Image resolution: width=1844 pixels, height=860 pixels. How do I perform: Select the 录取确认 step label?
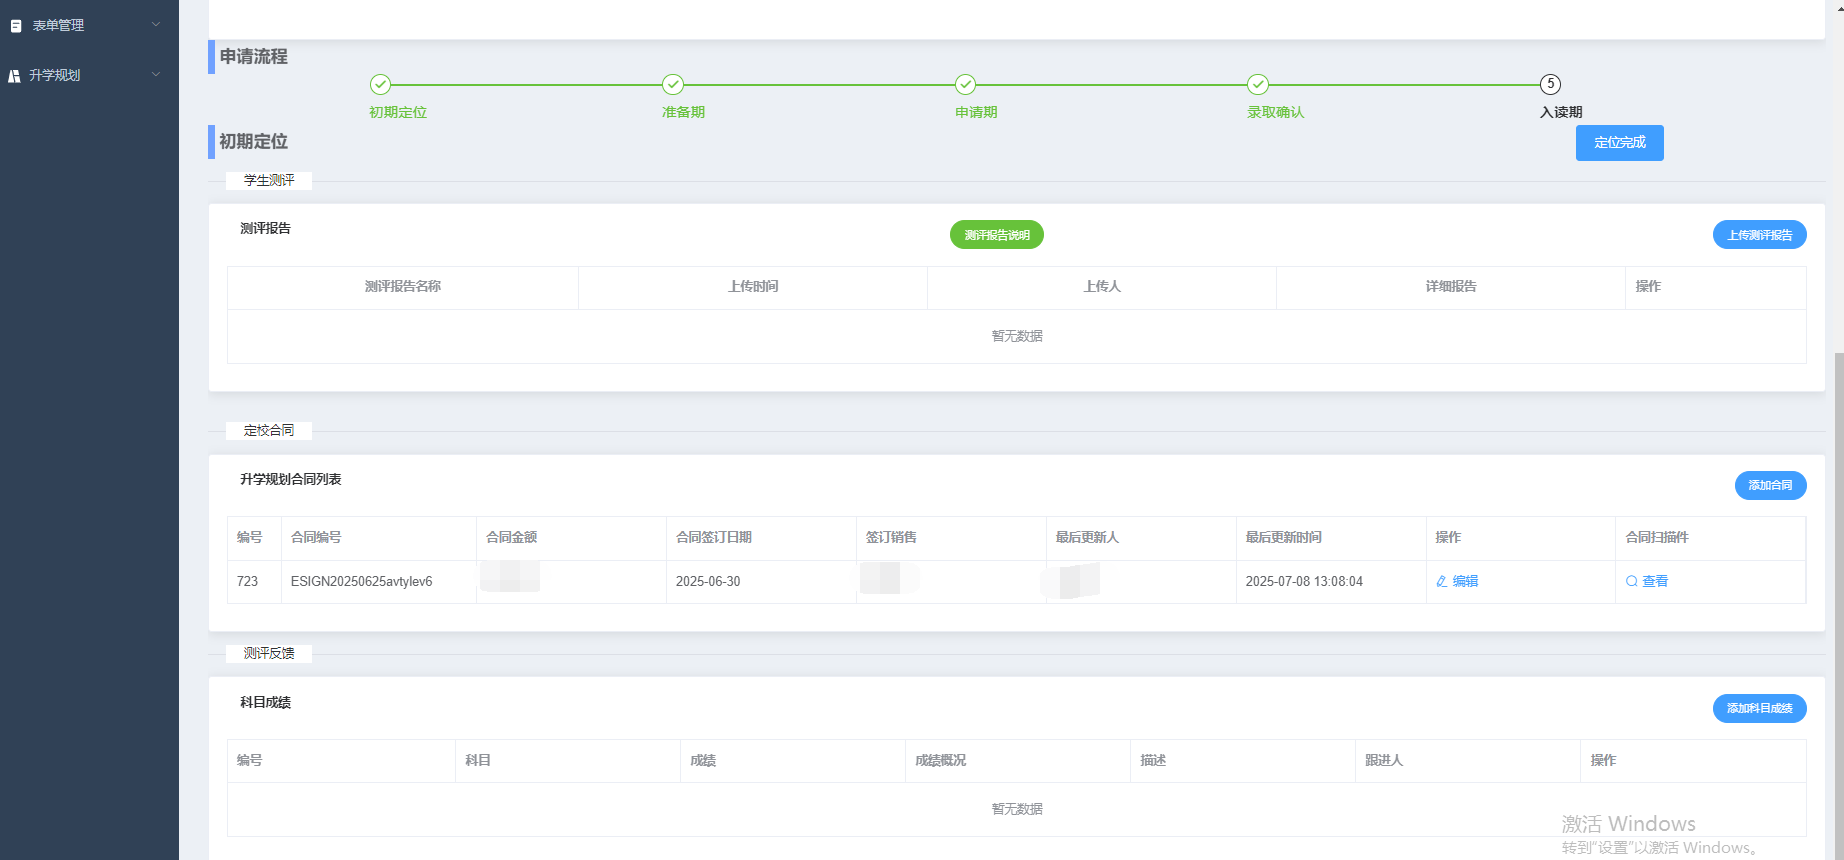(1275, 112)
